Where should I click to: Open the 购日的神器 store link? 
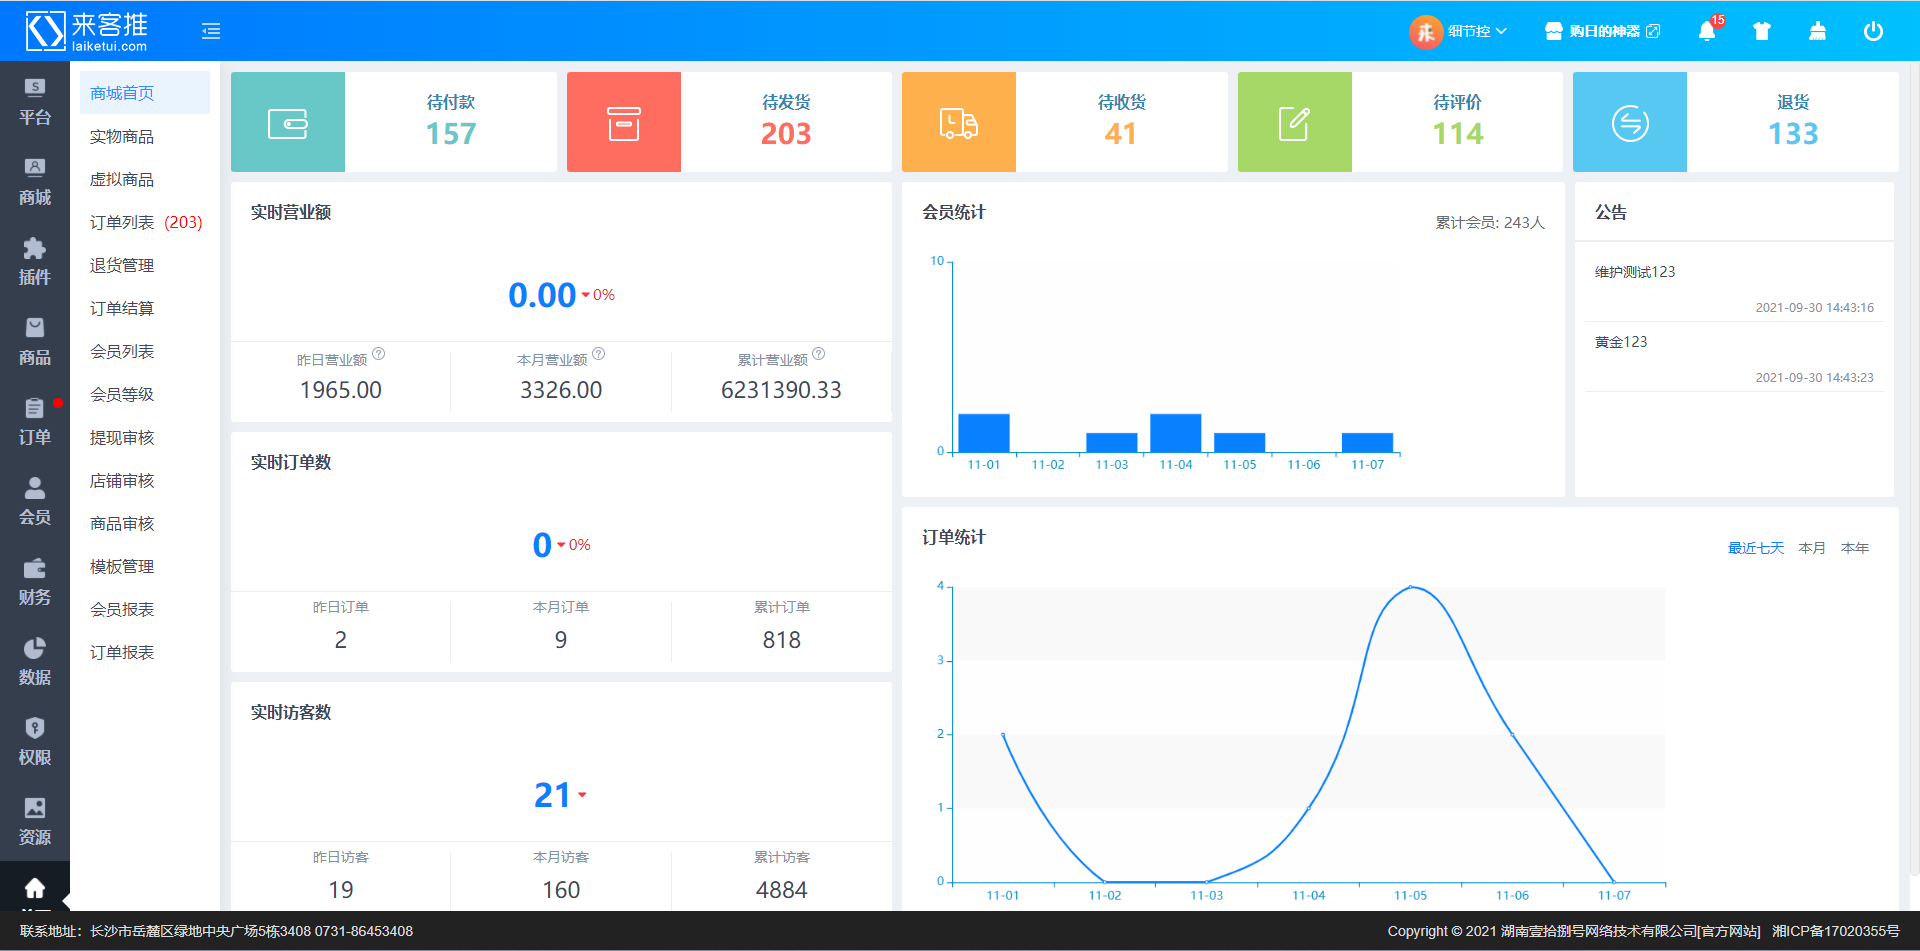[x=1602, y=31]
